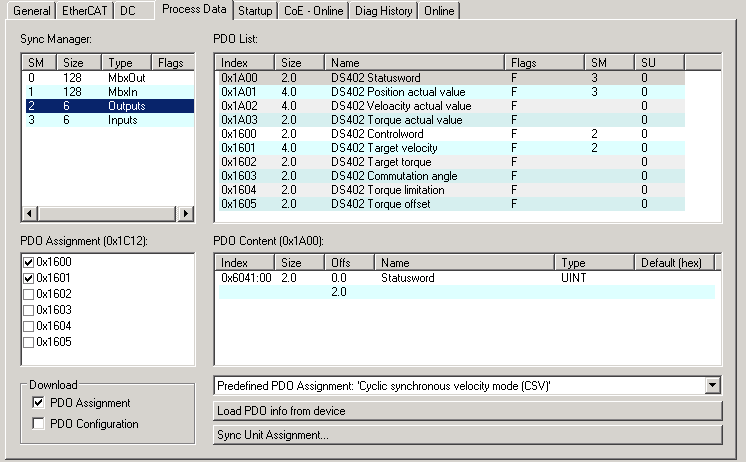This screenshot has height=462, width=746.
Task: Enable the 0x1605 PDO assignment
Action: [x=29, y=342]
